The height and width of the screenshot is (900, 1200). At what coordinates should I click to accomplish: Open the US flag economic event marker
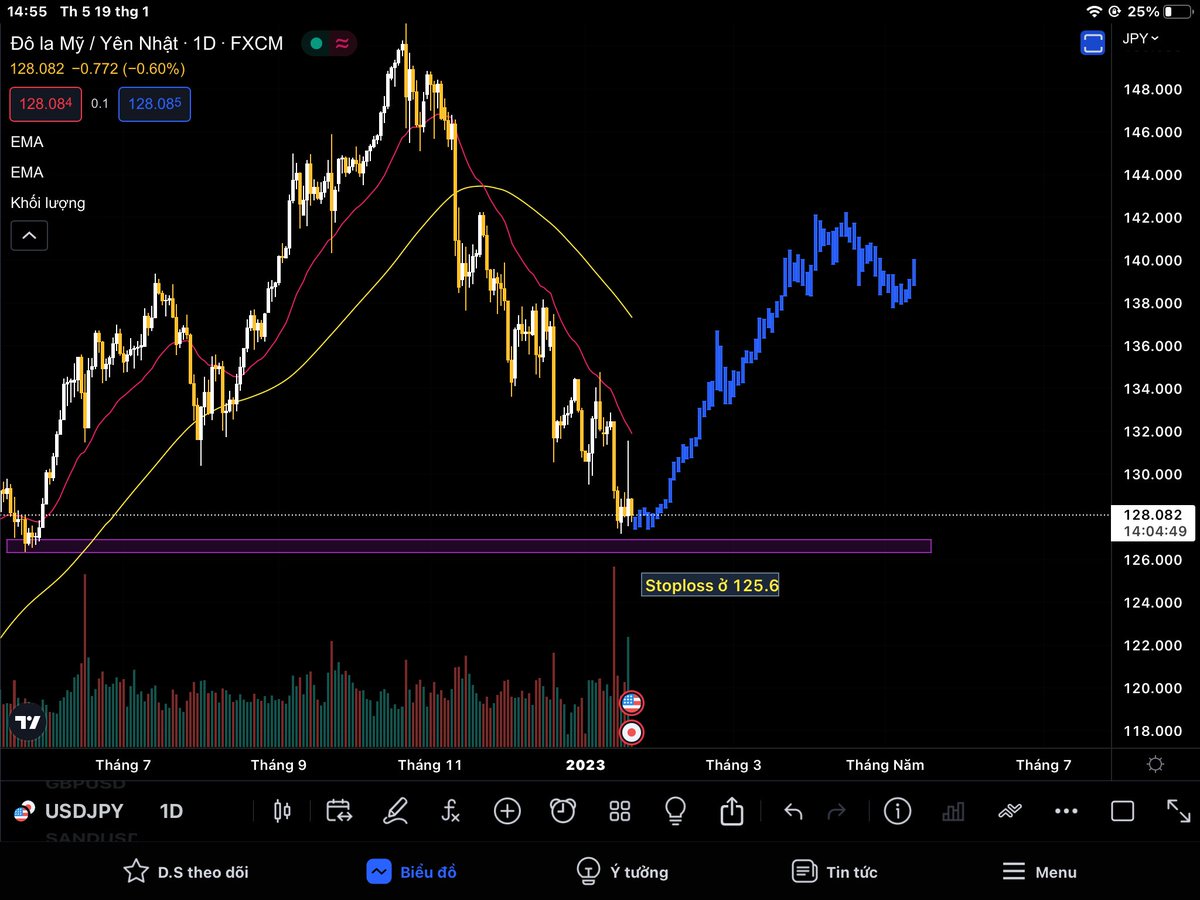click(631, 703)
